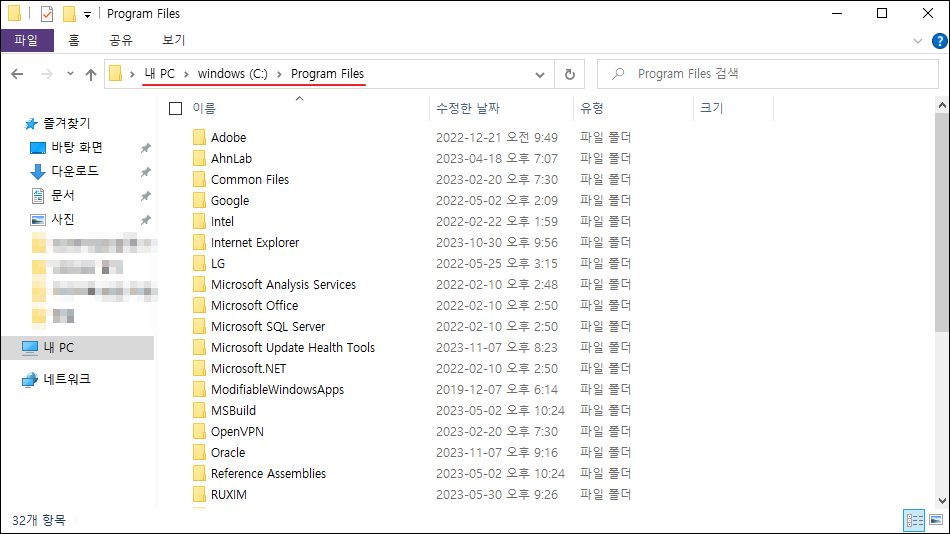Select 즐겨찾기 in navigation pane
Viewport: 950px width, 534px height.
click(x=67, y=123)
